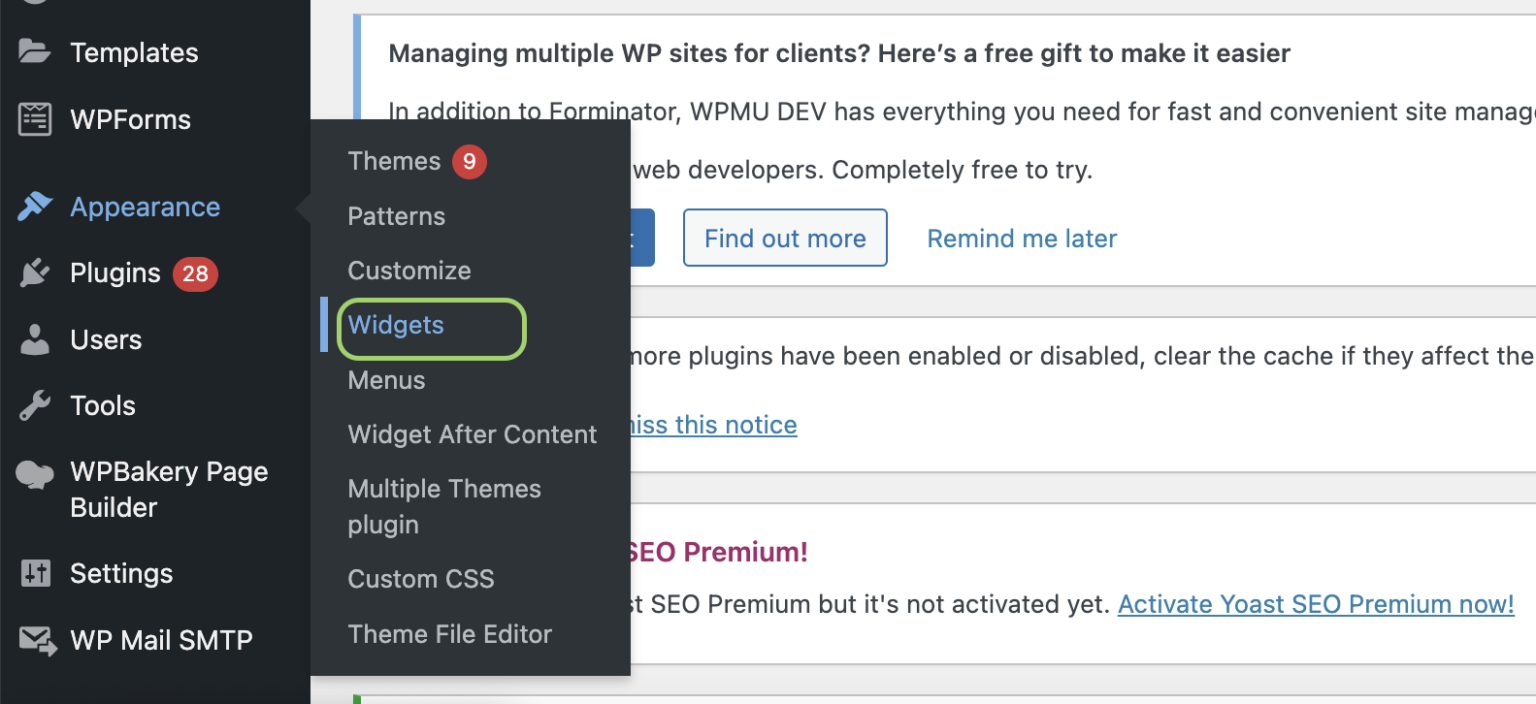Click the Templates folder icon
Image resolution: width=1536 pixels, height=704 pixels.
tap(33, 52)
